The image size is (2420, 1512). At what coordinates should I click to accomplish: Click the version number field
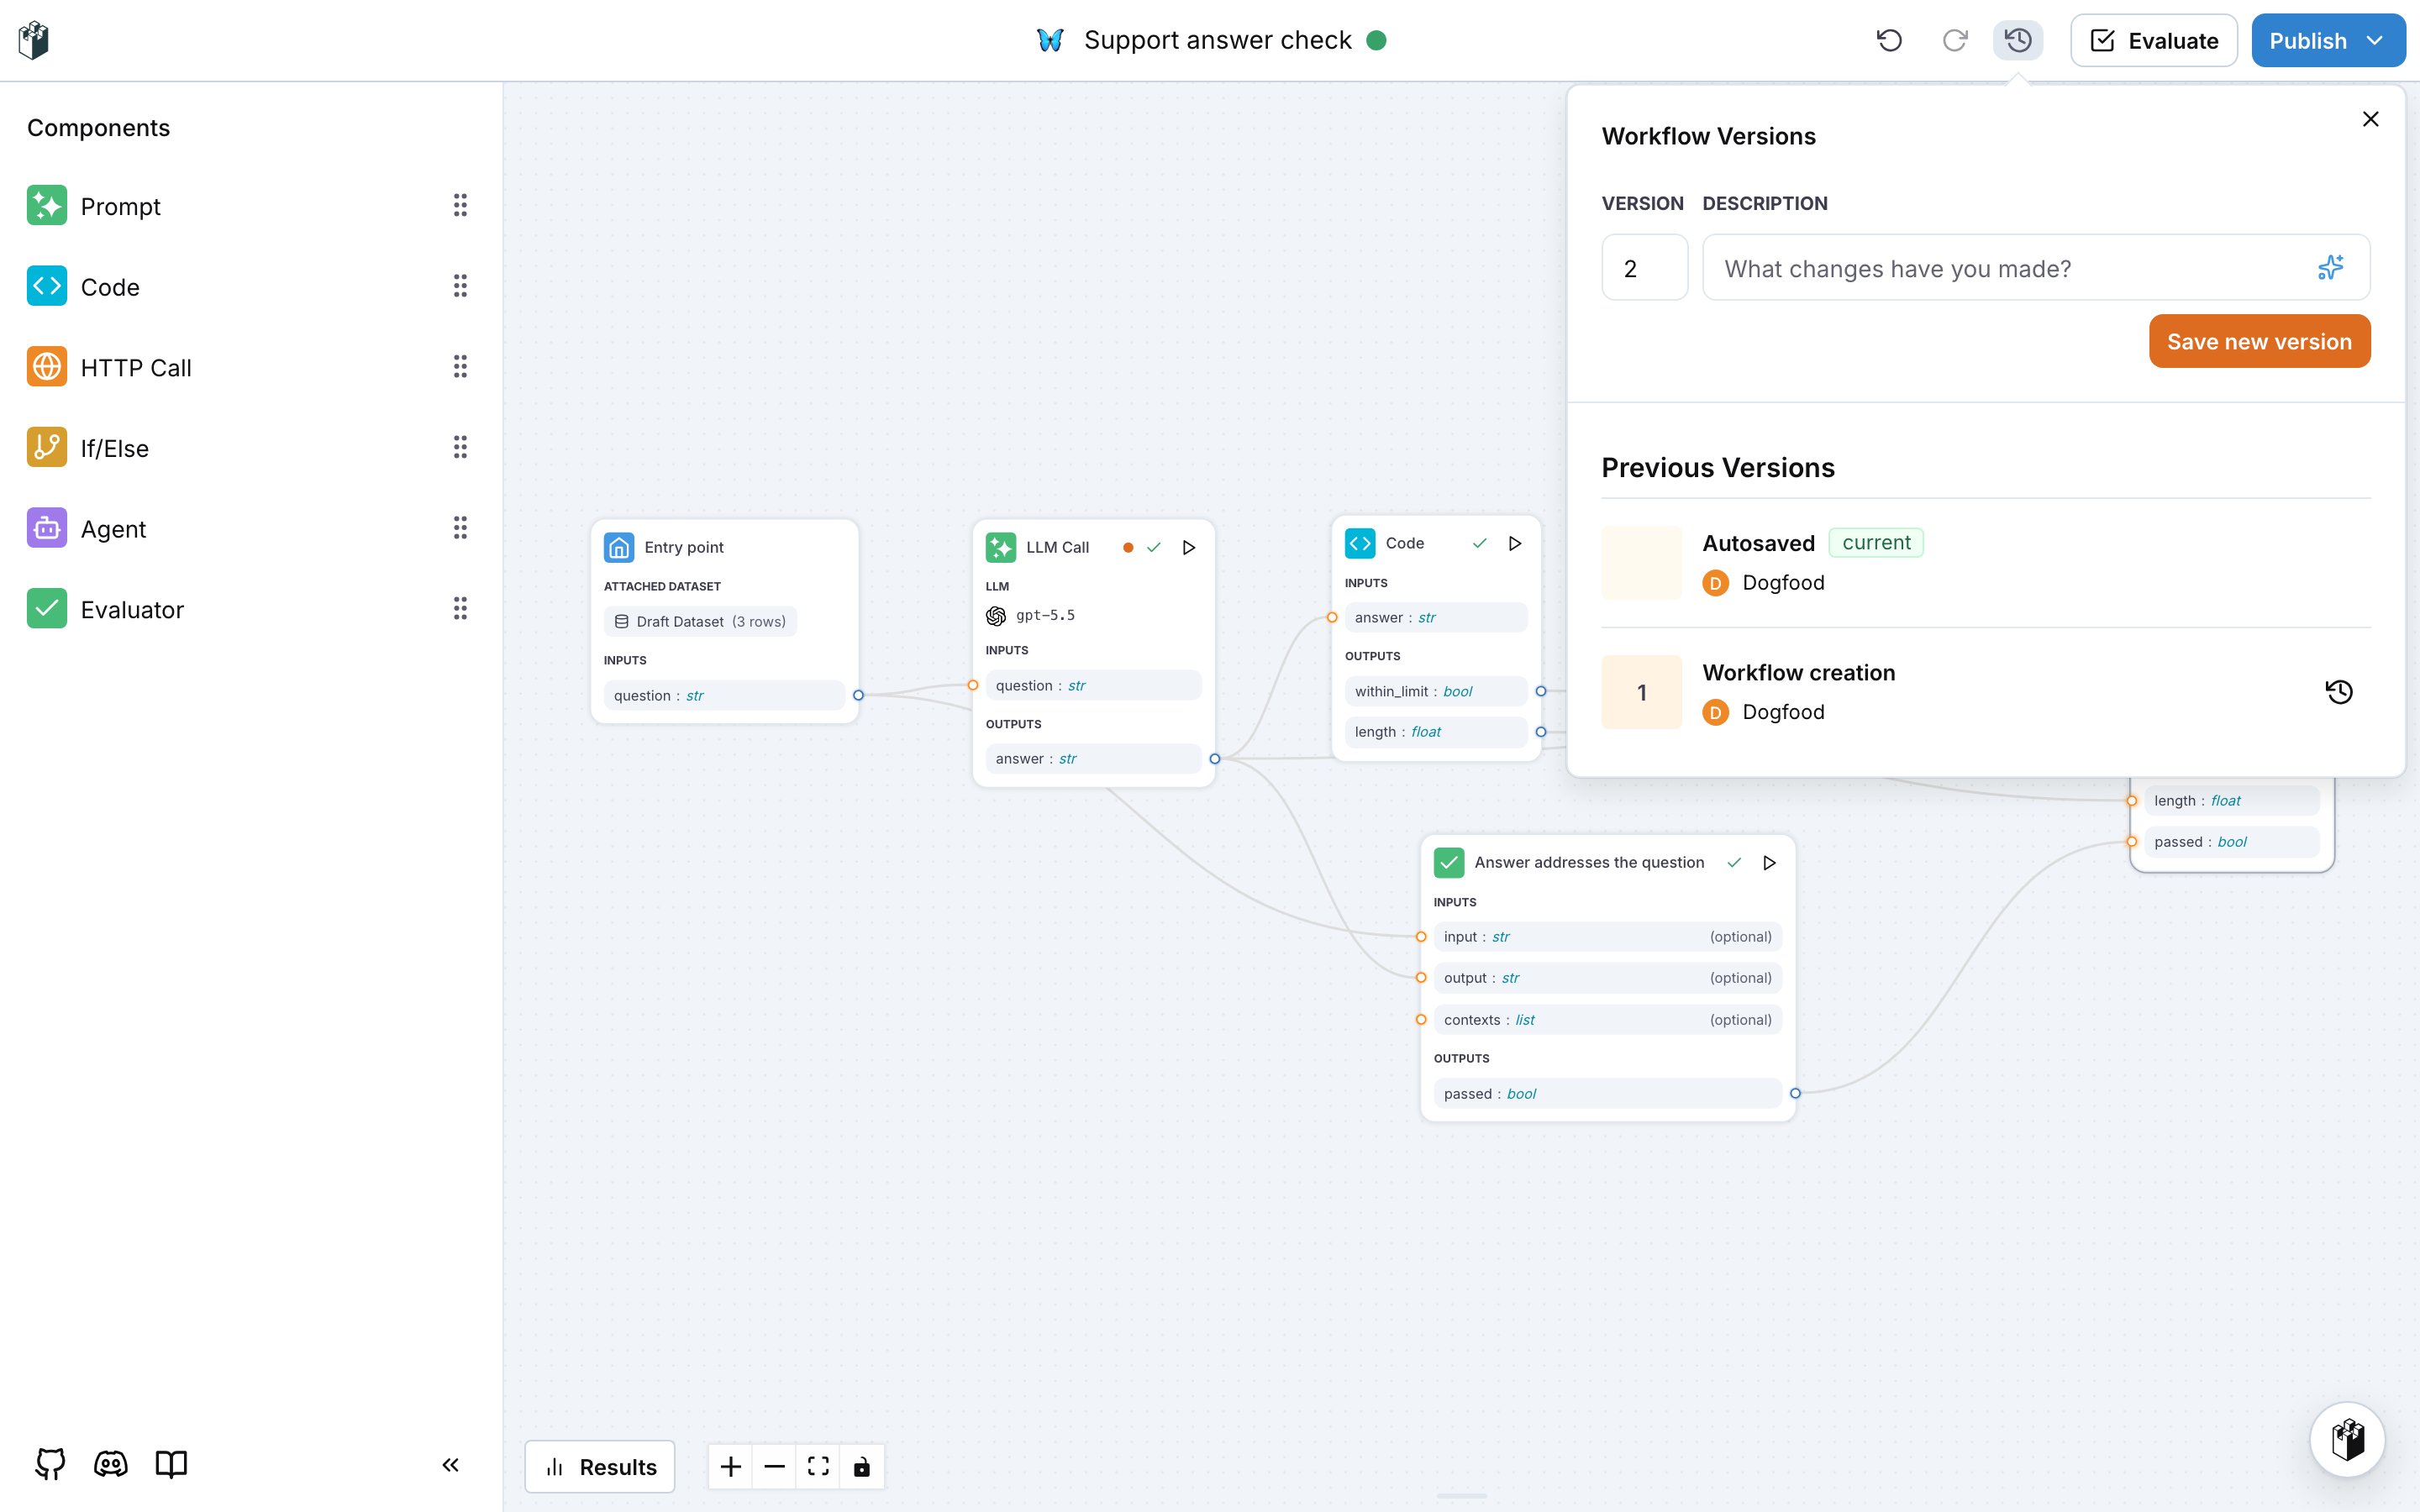point(1644,268)
